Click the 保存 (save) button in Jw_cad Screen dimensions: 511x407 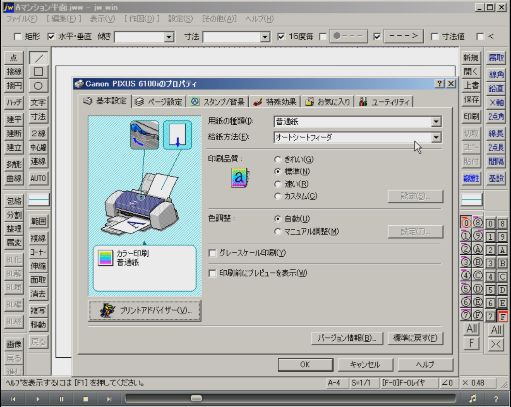tap(471, 100)
